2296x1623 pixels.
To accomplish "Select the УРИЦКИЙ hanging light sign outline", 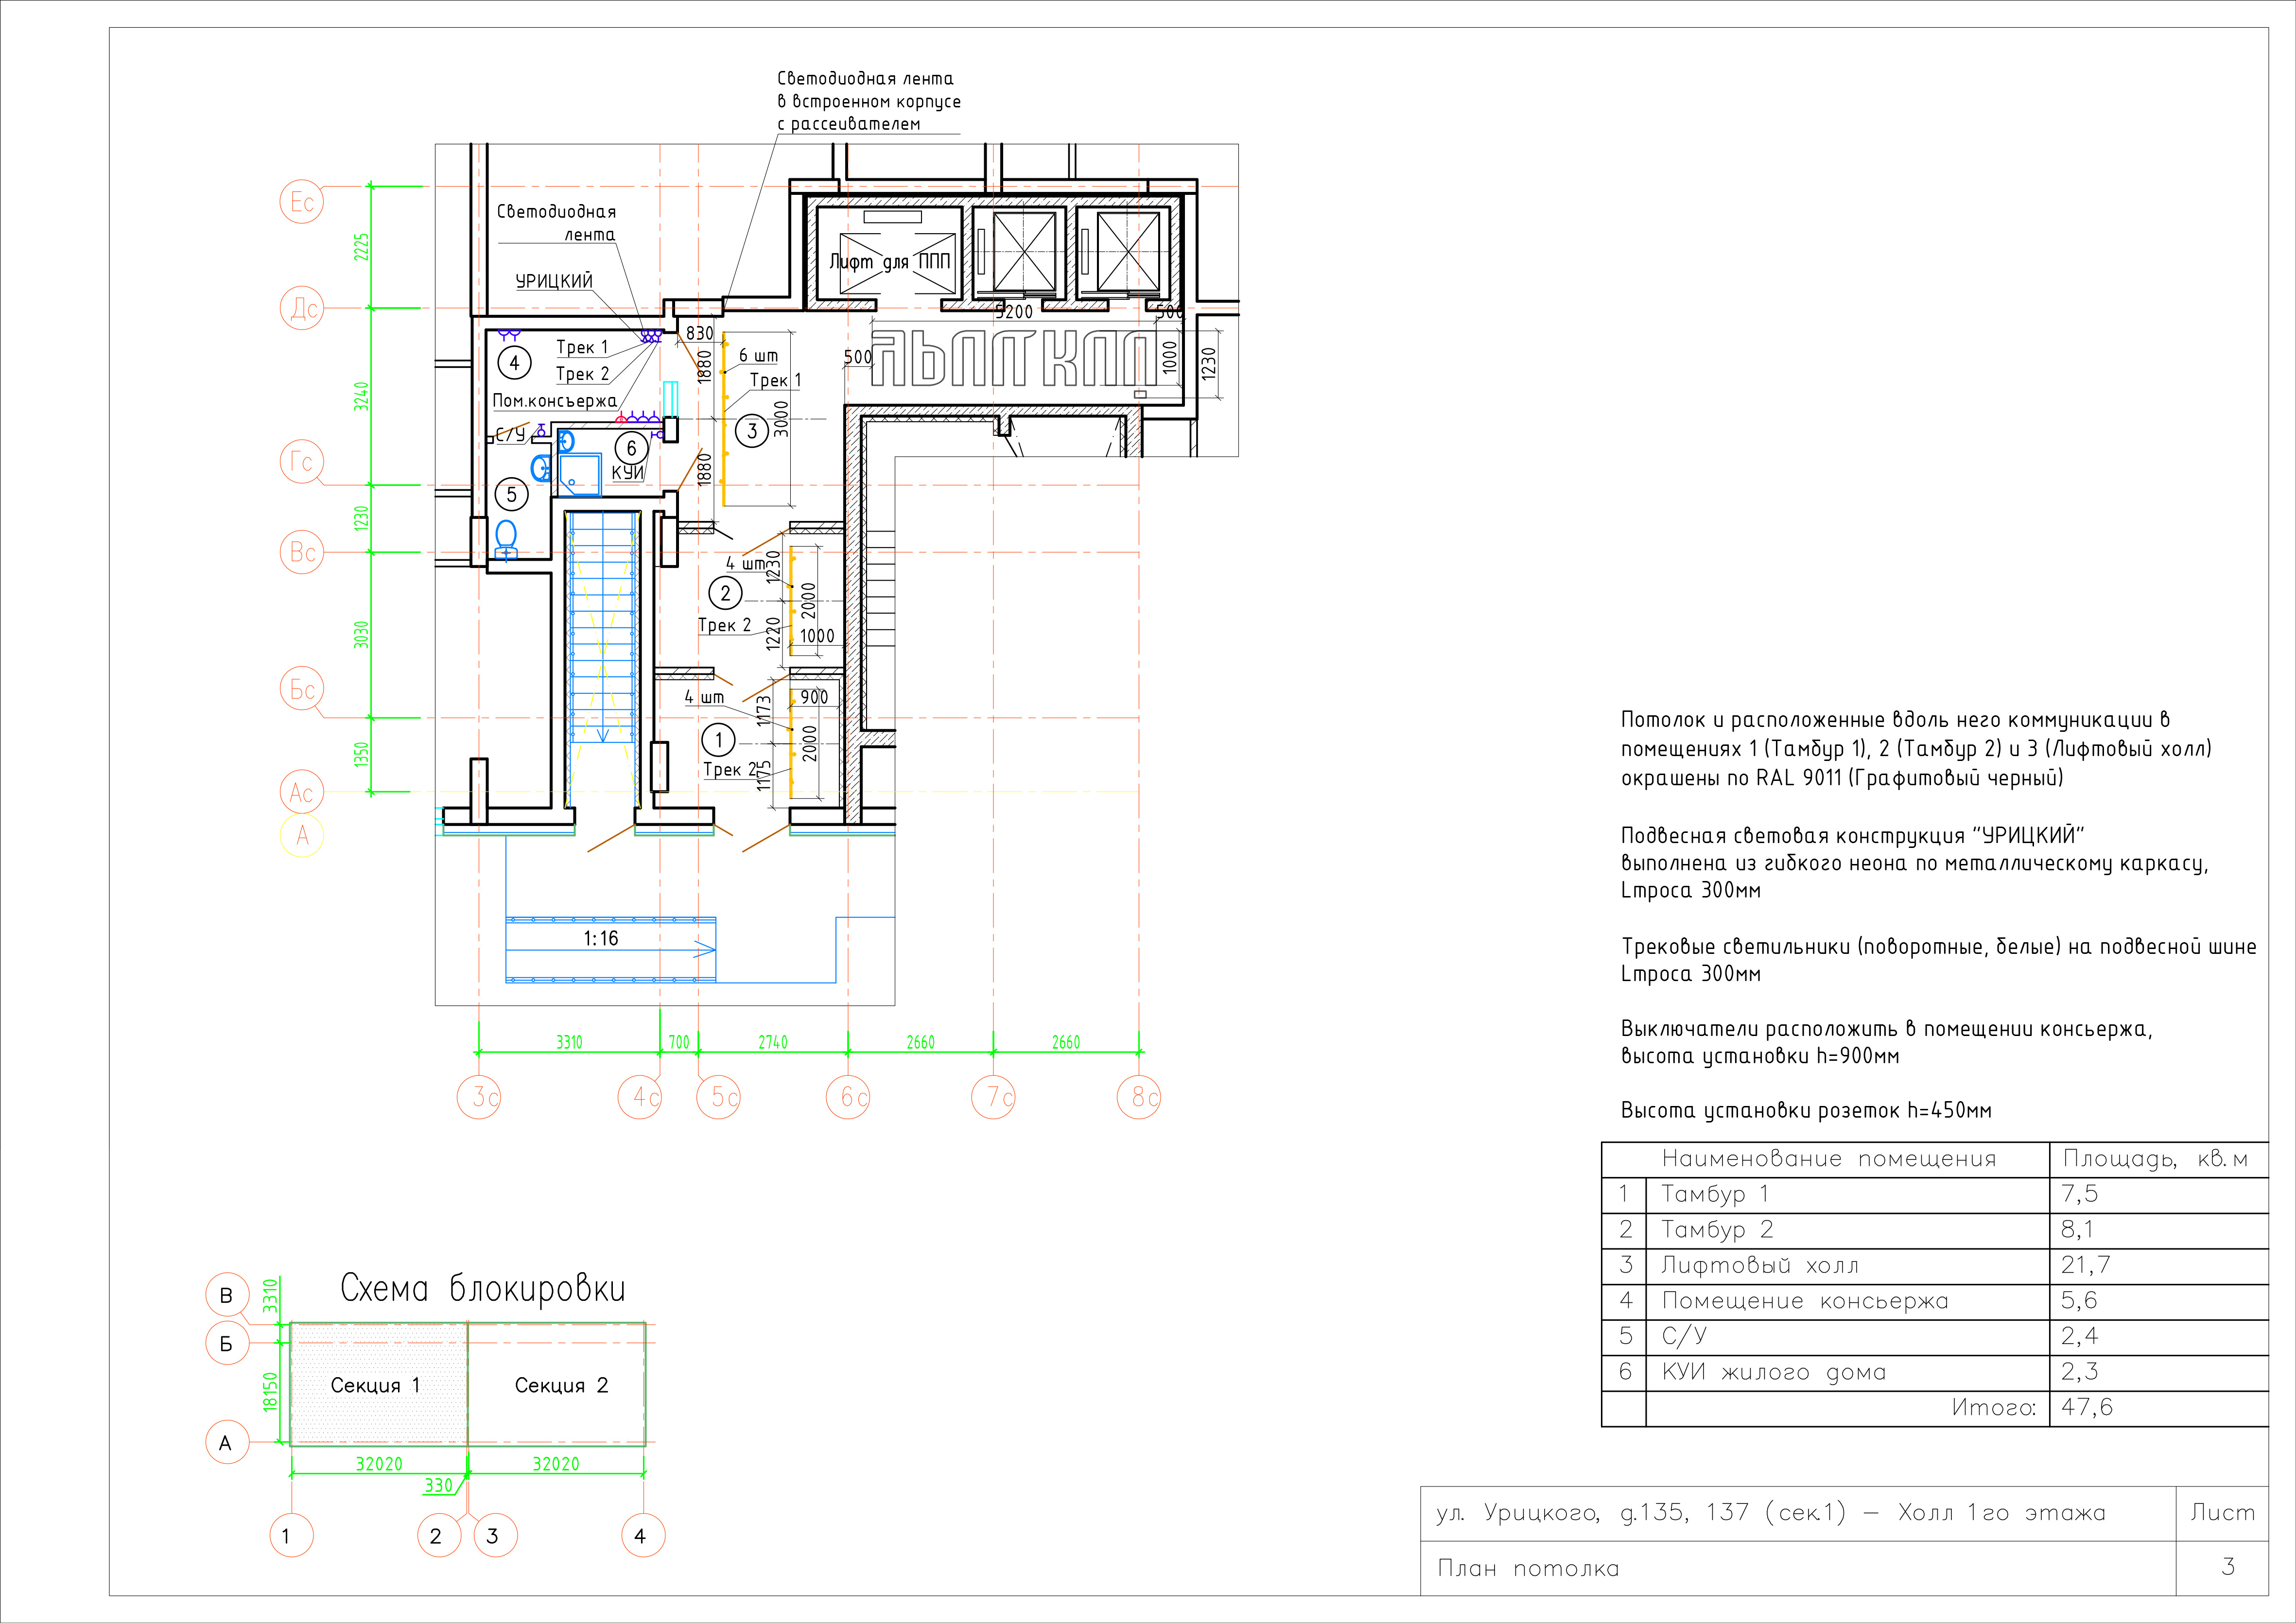I will point(1015,358).
